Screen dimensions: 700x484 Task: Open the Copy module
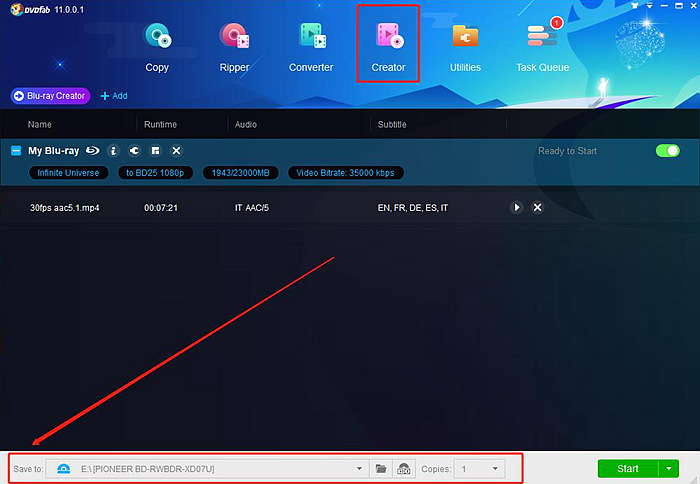(157, 47)
